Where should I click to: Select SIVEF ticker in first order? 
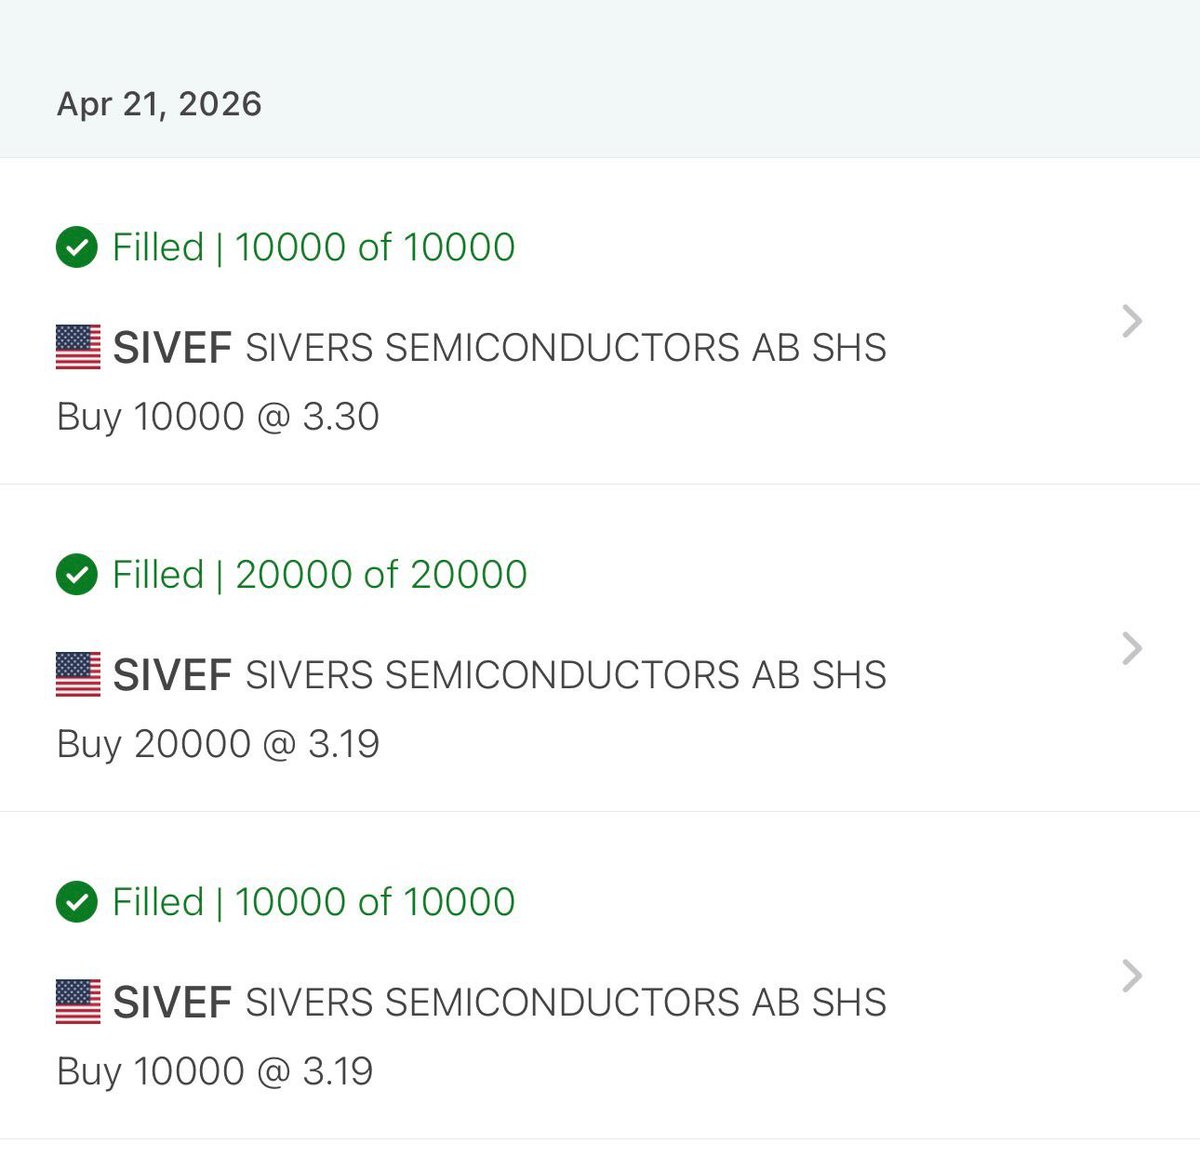point(172,348)
